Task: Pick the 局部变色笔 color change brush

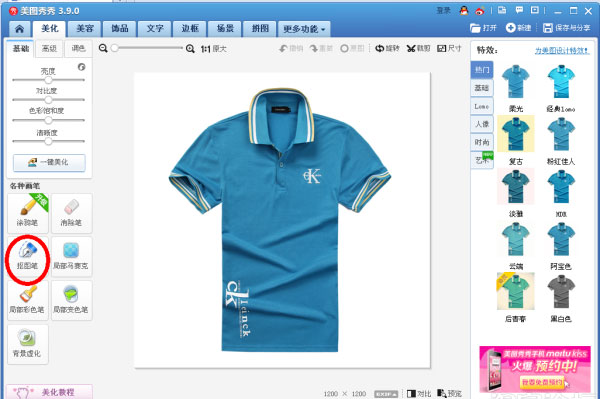Action: tap(72, 300)
